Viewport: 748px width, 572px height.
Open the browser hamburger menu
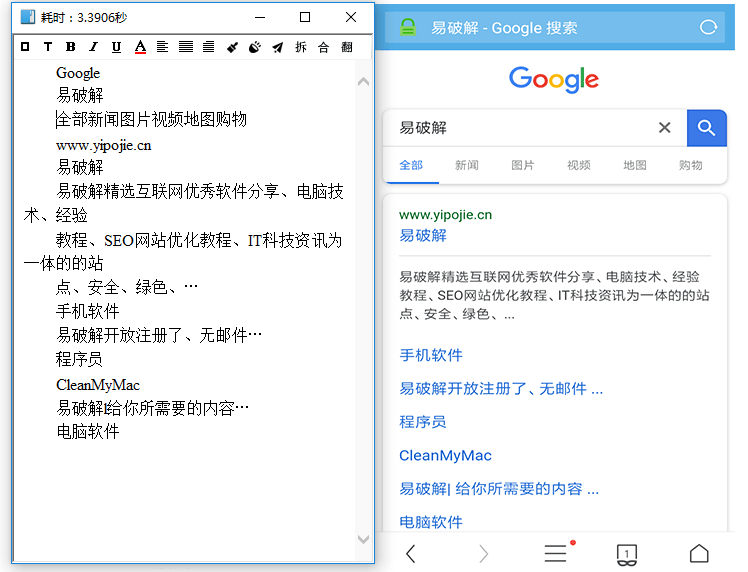click(x=556, y=554)
